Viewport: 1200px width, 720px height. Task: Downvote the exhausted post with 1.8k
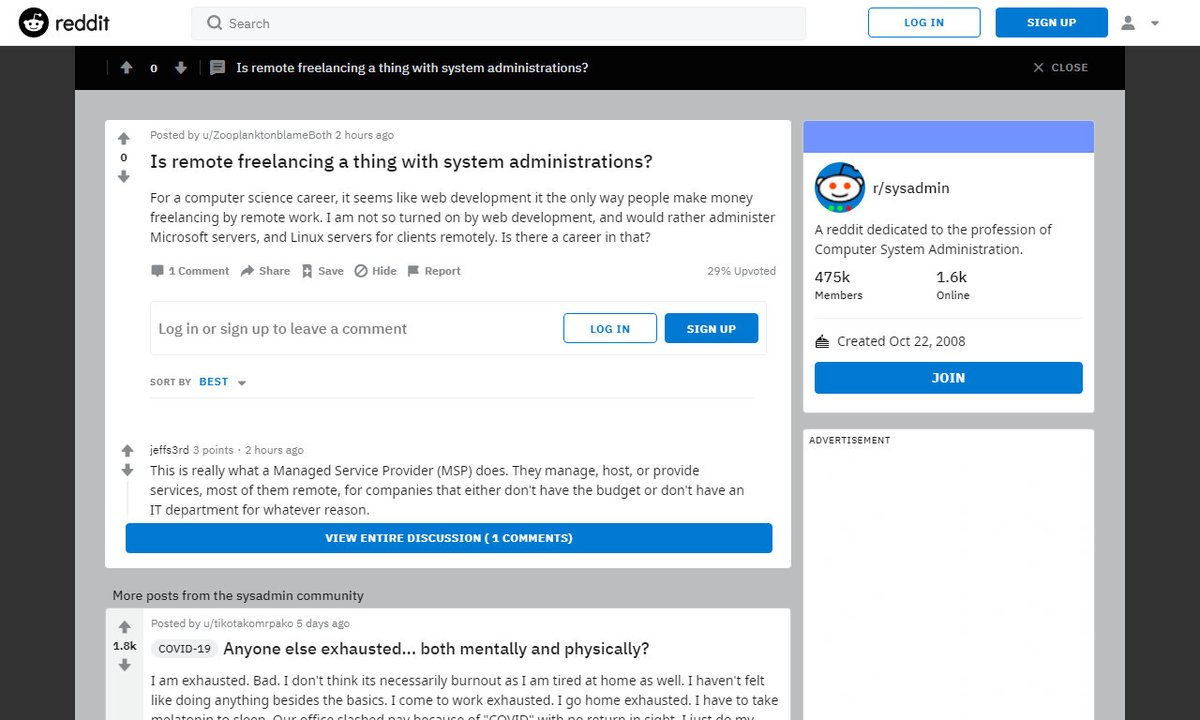tap(124, 665)
